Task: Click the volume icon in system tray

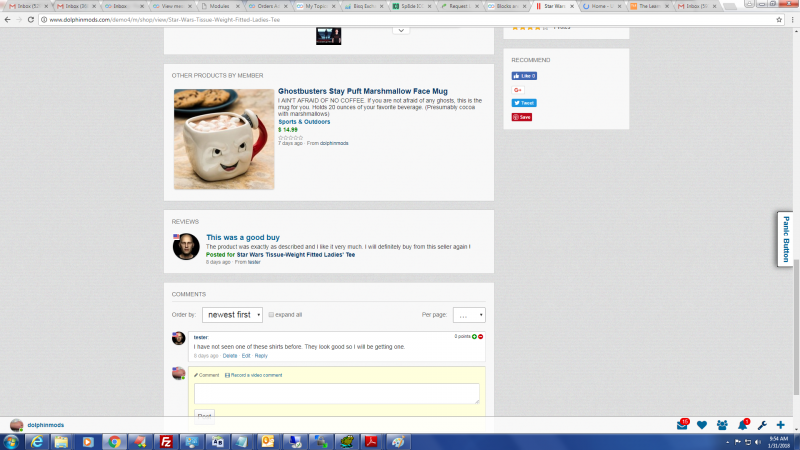Action: (x=758, y=442)
